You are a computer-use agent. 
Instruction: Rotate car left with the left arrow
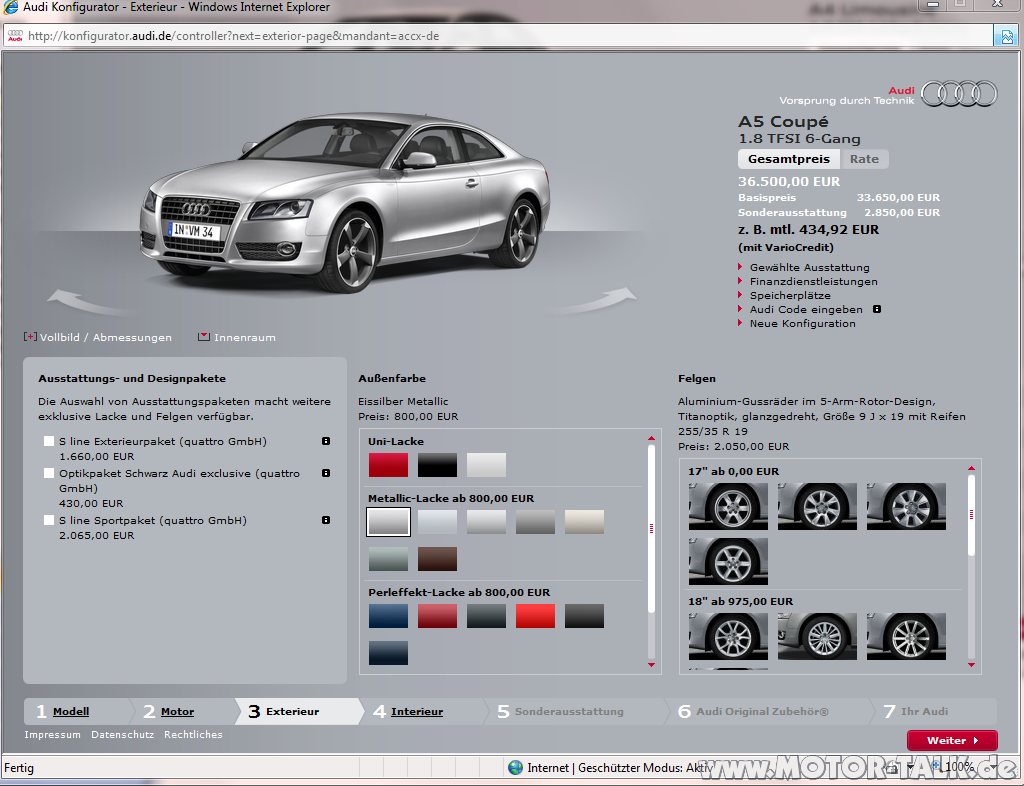click(x=89, y=302)
